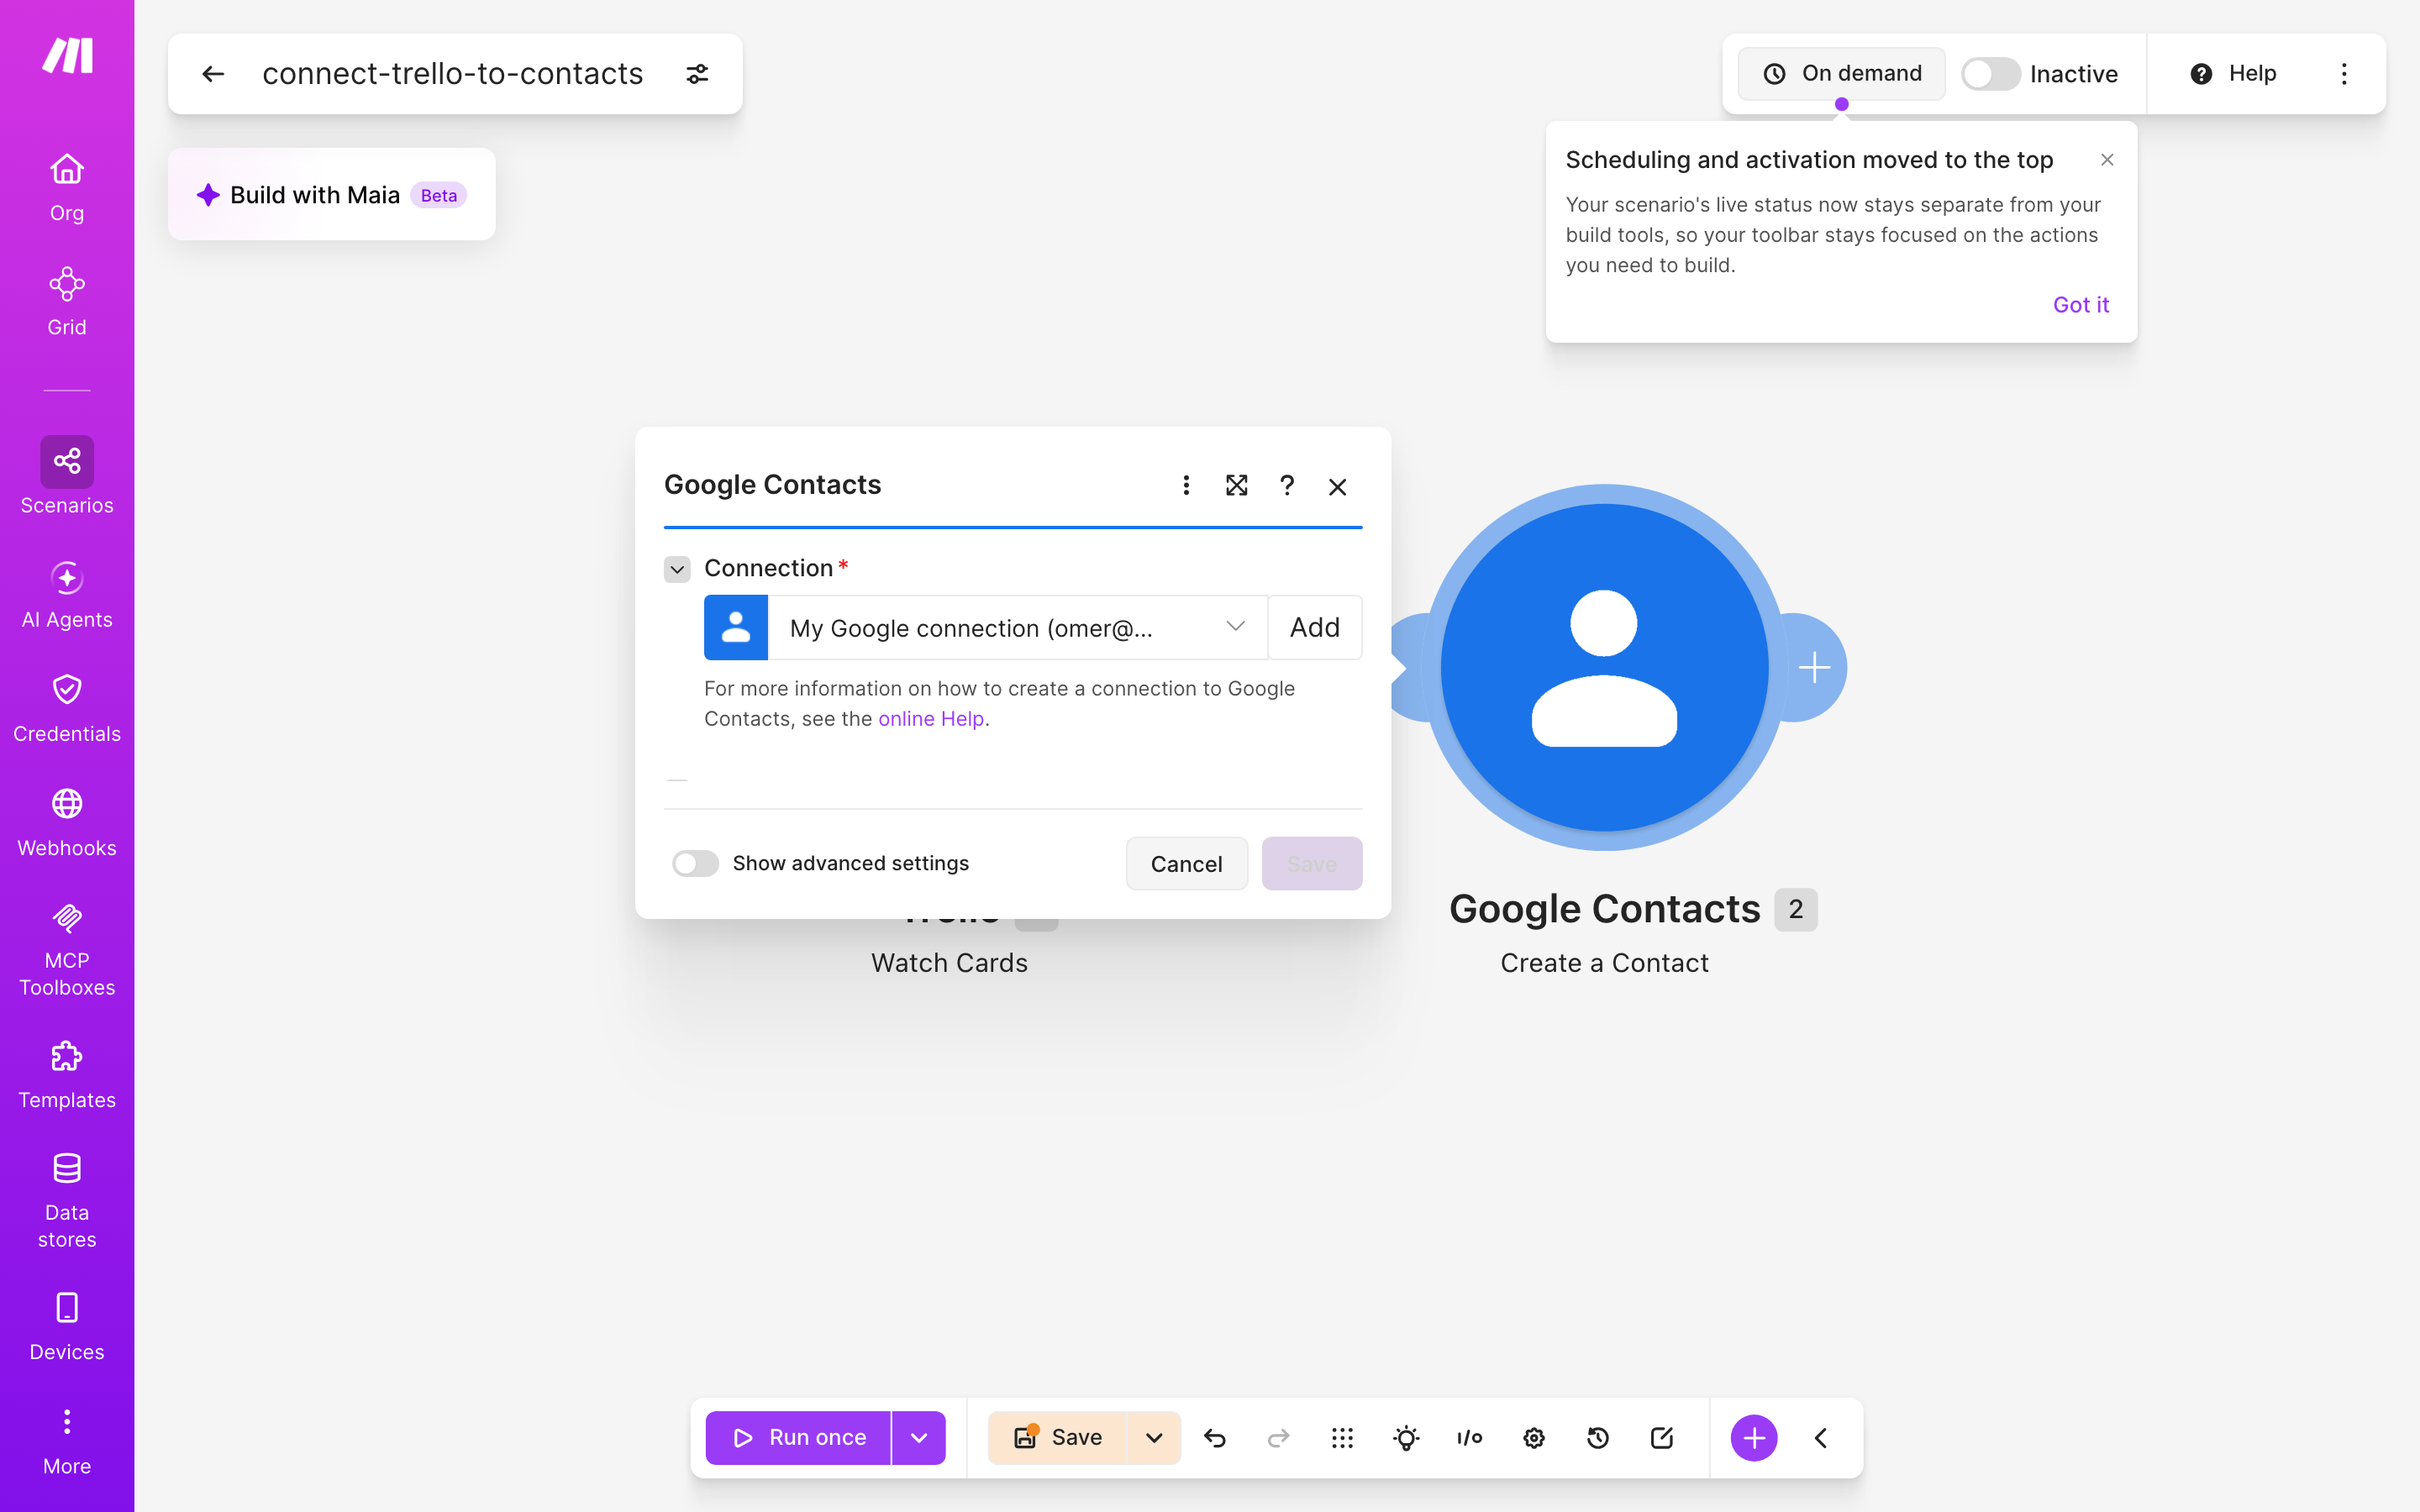This screenshot has width=2420, height=1512.
Task: Open the On demand schedule setting
Action: click(1842, 74)
